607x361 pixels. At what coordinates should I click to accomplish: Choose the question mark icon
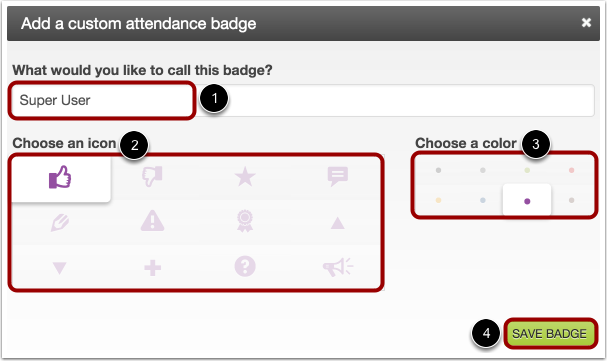pos(245,267)
